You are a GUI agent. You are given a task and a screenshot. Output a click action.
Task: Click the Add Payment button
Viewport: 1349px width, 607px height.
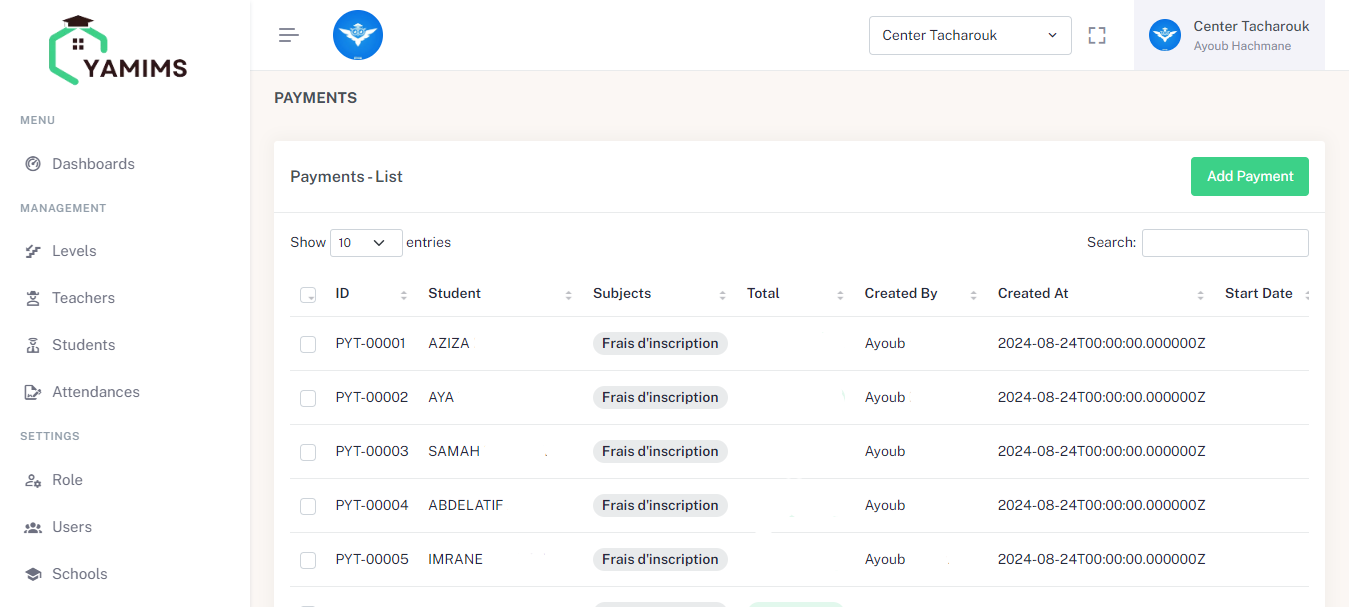(x=1249, y=176)
